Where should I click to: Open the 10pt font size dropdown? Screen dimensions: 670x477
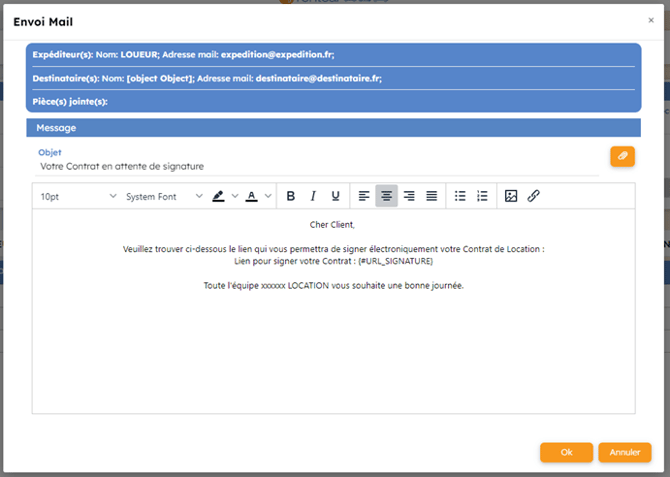78,197
